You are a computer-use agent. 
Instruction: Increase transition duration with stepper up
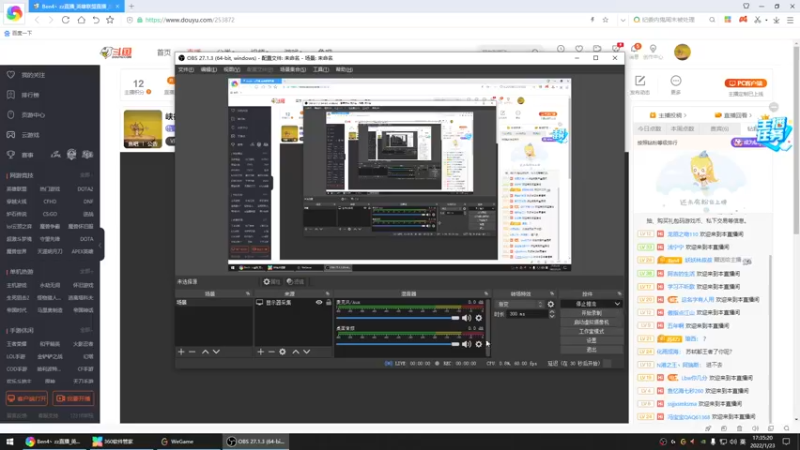pyautogui.click(x=552, y=312)
